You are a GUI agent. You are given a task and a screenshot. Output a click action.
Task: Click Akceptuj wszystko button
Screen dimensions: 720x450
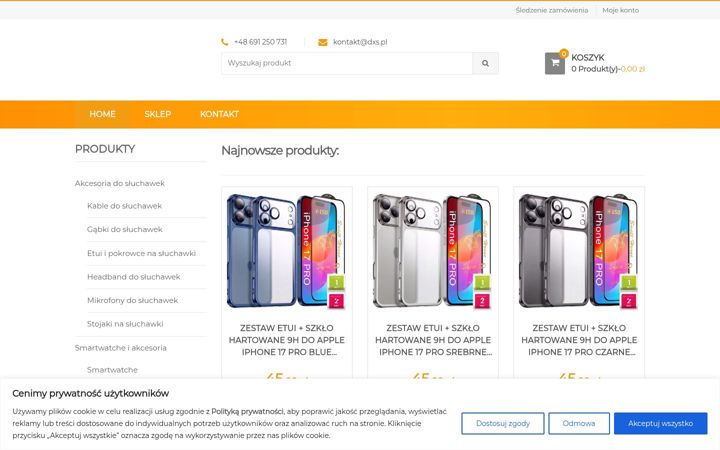tap(660, 423)
